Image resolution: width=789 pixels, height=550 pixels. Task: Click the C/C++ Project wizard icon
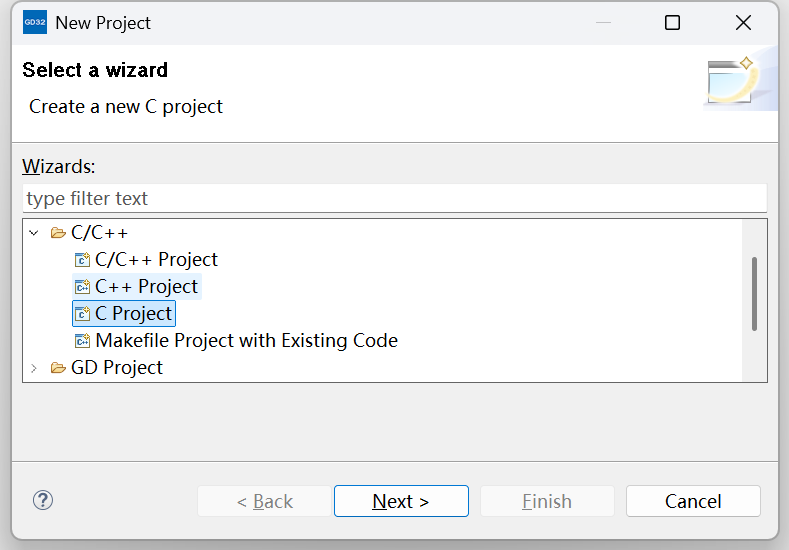(82, 260)
